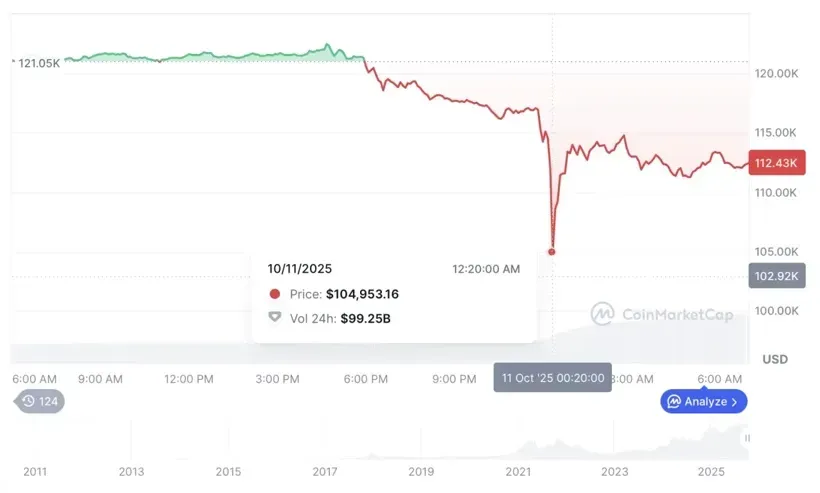Click the 11 Oct '25 00:20:00 time label
This screenshot has width=820, height=493.
coord(552,378)
